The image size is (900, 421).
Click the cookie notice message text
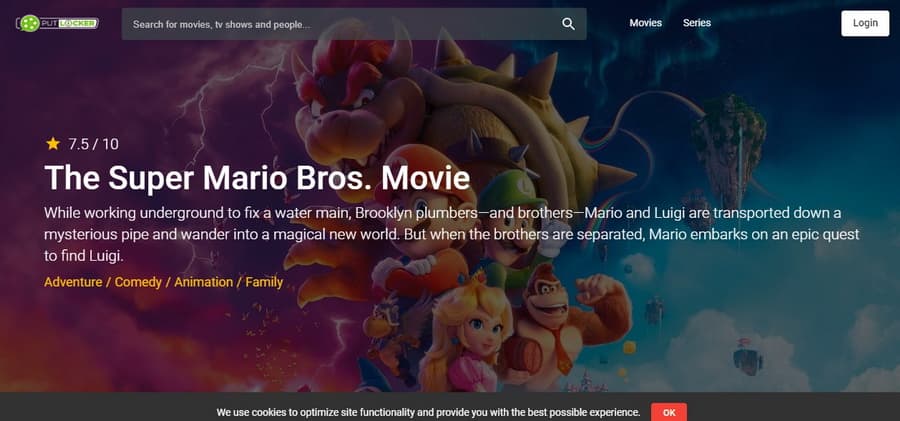coord(428,412)
